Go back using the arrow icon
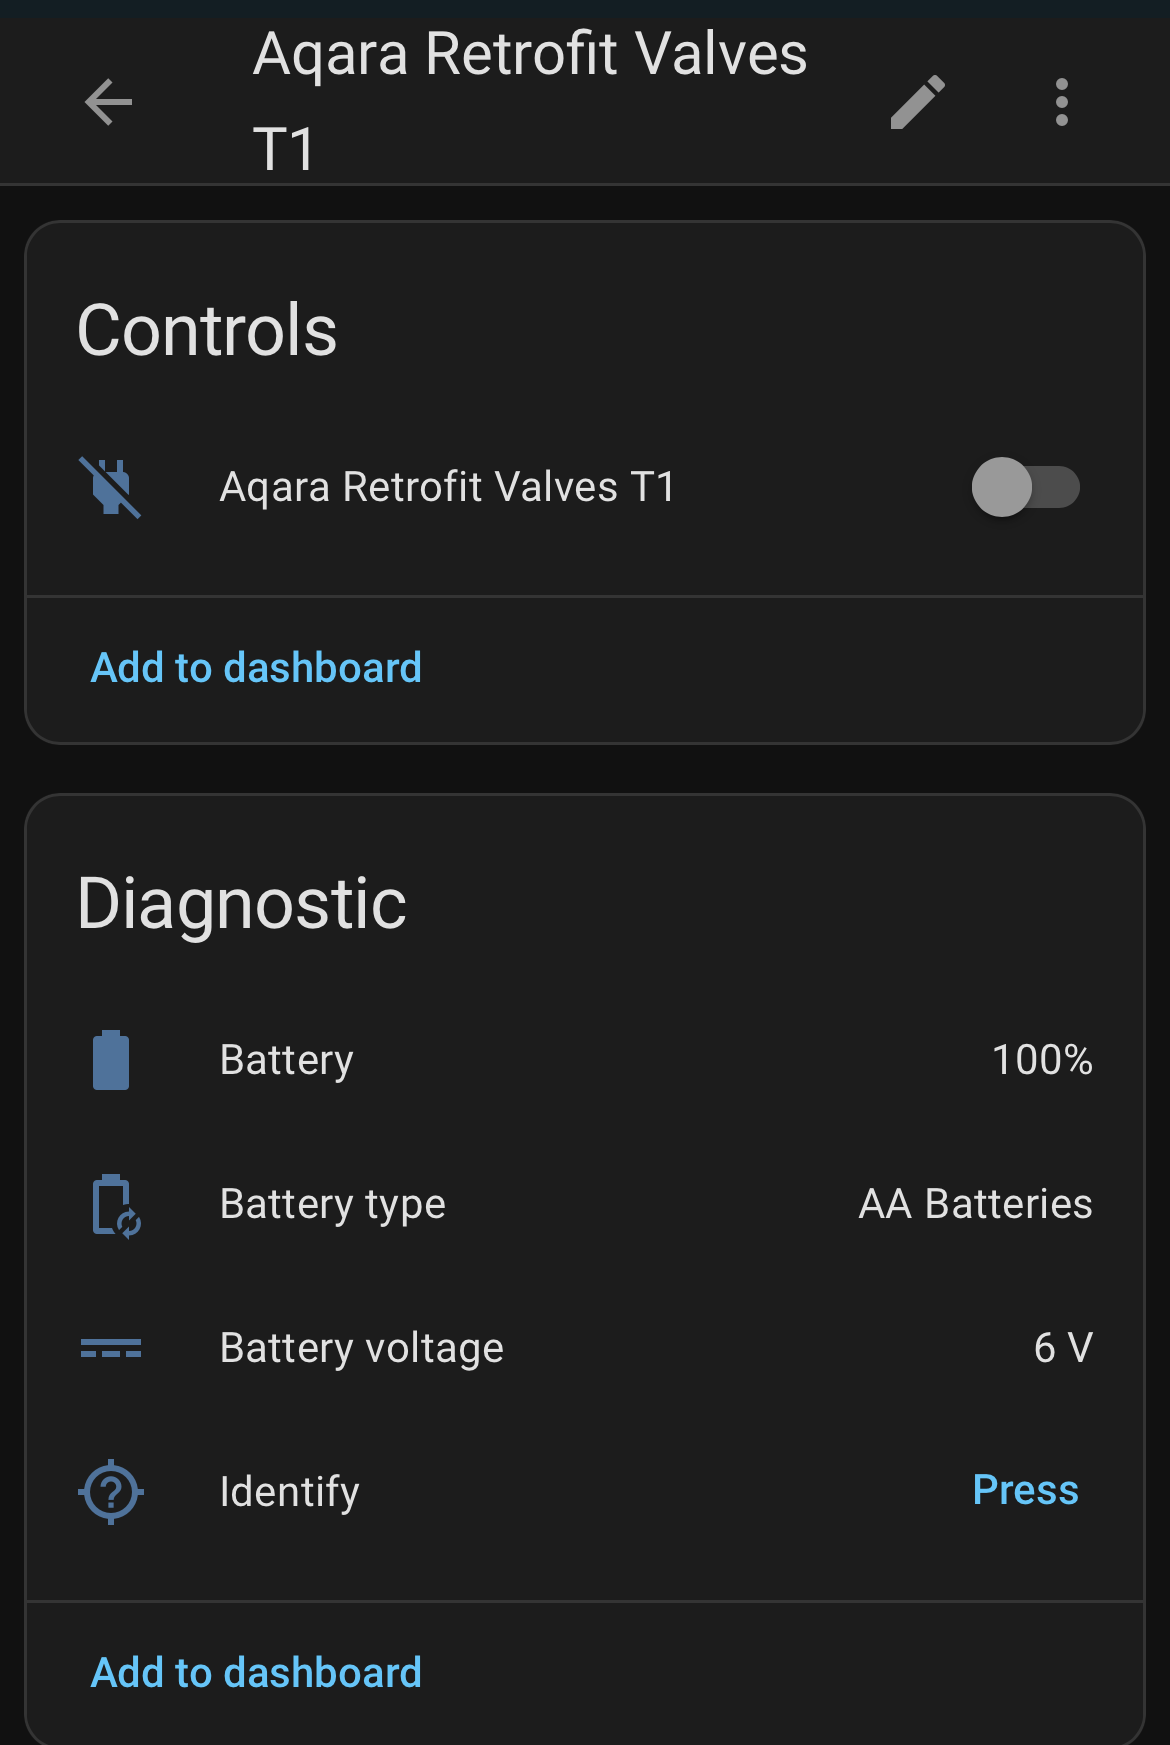This screenshot has height=1745, width=1170. (108, 102)
